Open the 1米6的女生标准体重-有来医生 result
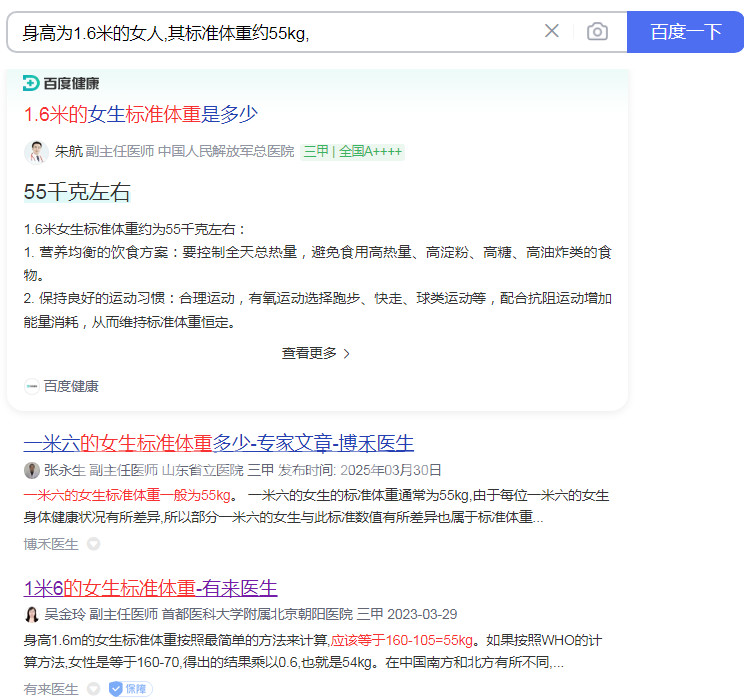The image size is (744, 699). (x=150, y=587)
